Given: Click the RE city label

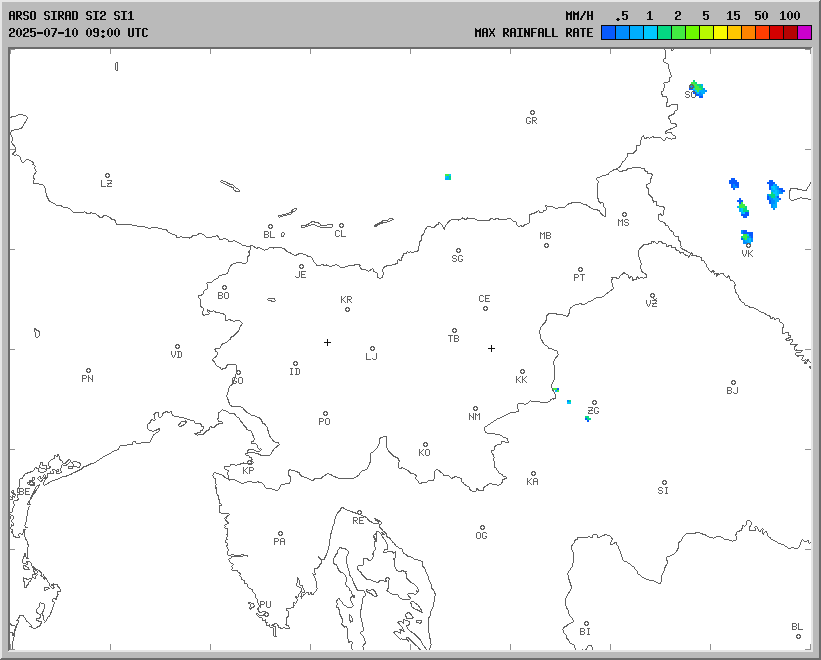Looking at the screenshot, I should (358, 521).
